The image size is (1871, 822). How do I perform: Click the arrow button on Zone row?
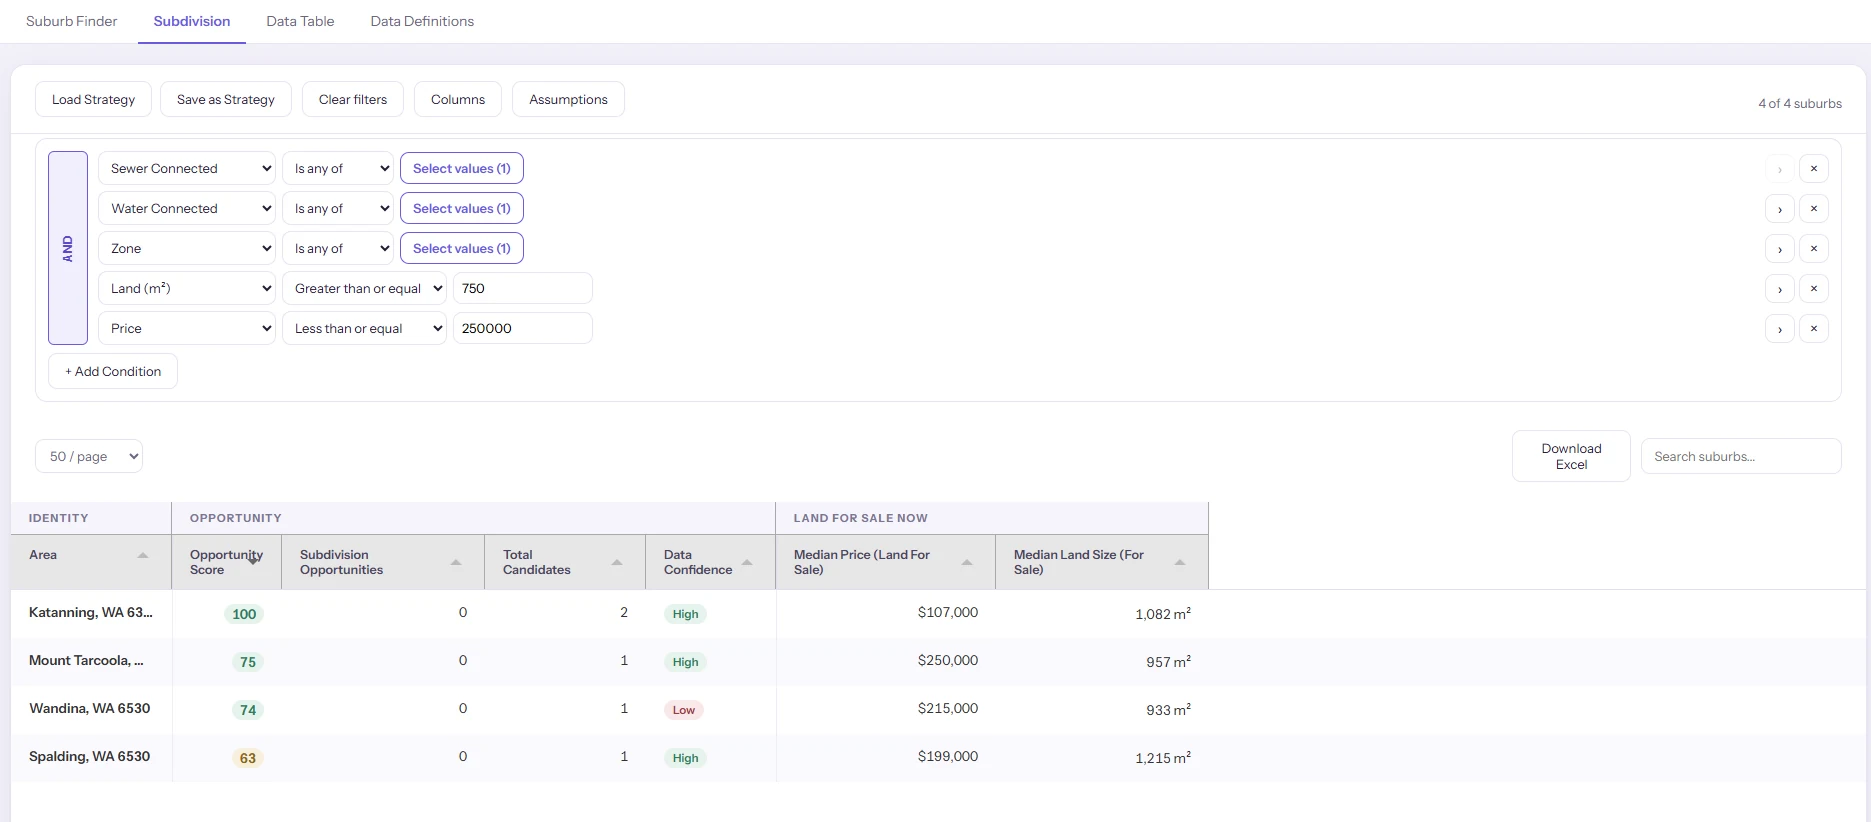1780,248
